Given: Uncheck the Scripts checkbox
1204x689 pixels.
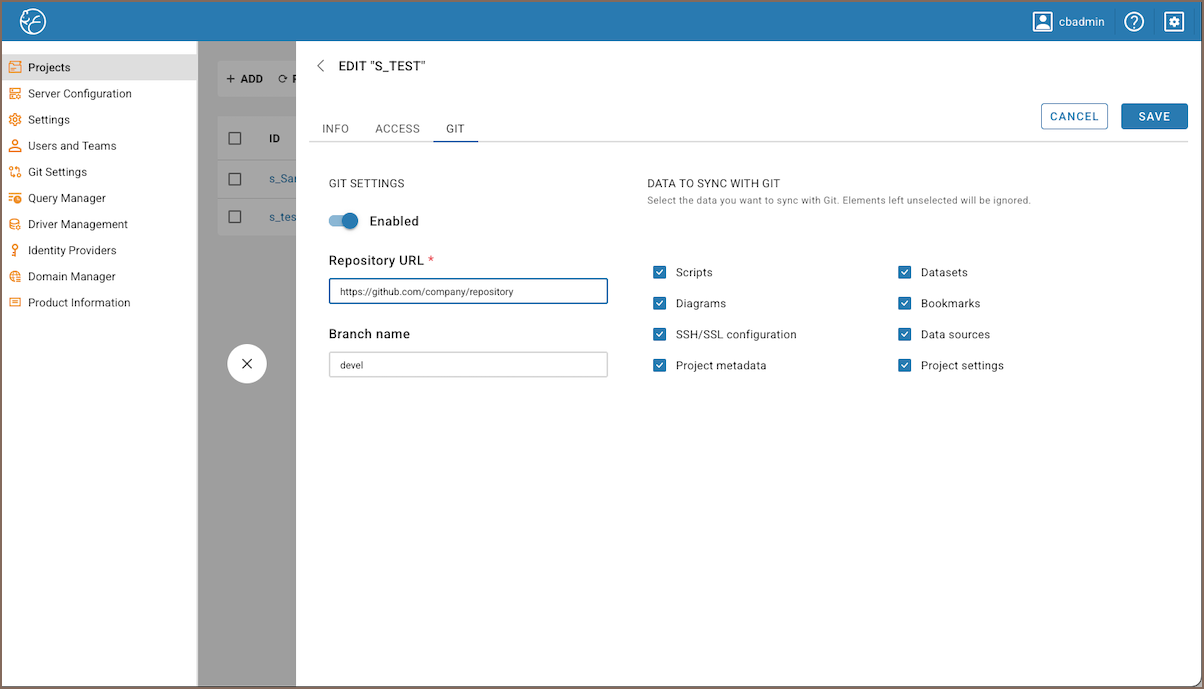Looking at the screenshot, I should (x=660, y=272).
